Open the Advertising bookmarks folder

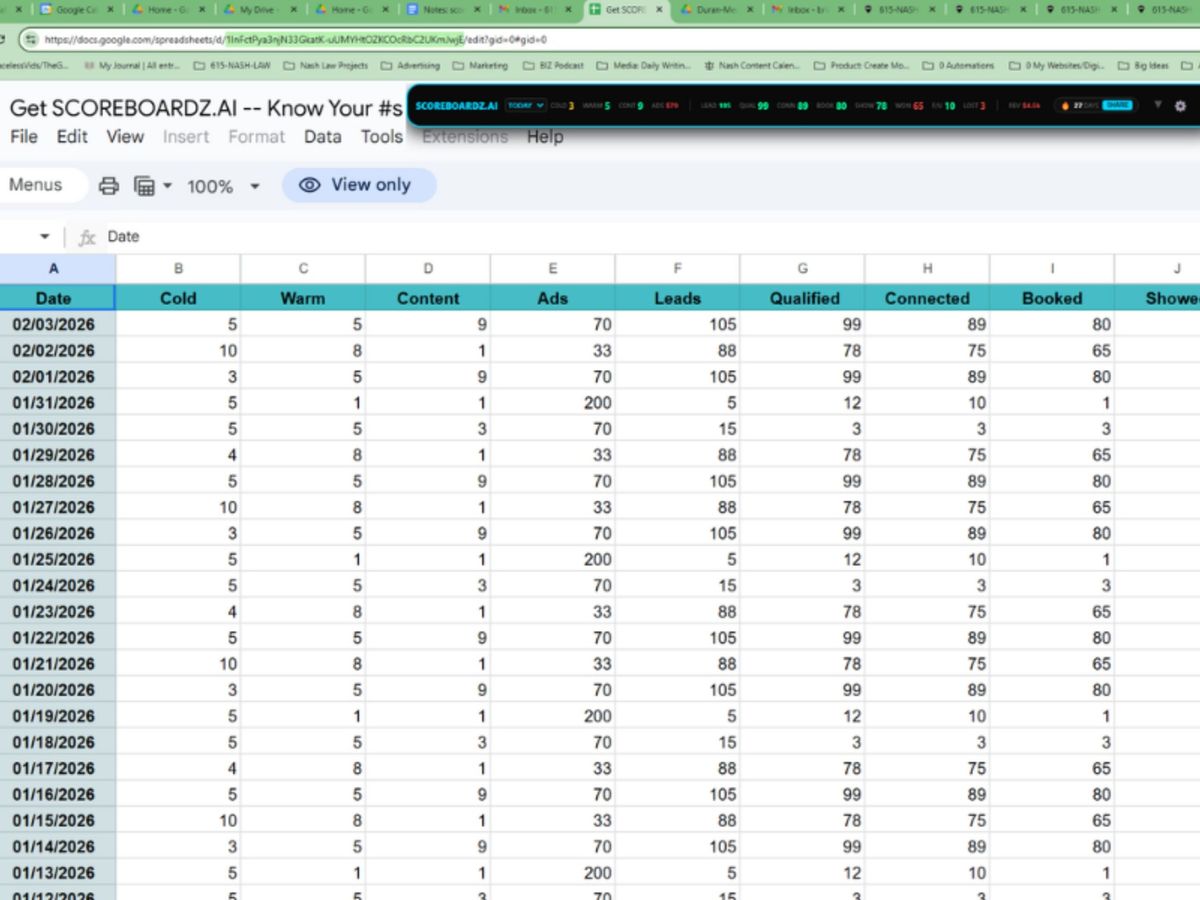[x=410, y=66]
